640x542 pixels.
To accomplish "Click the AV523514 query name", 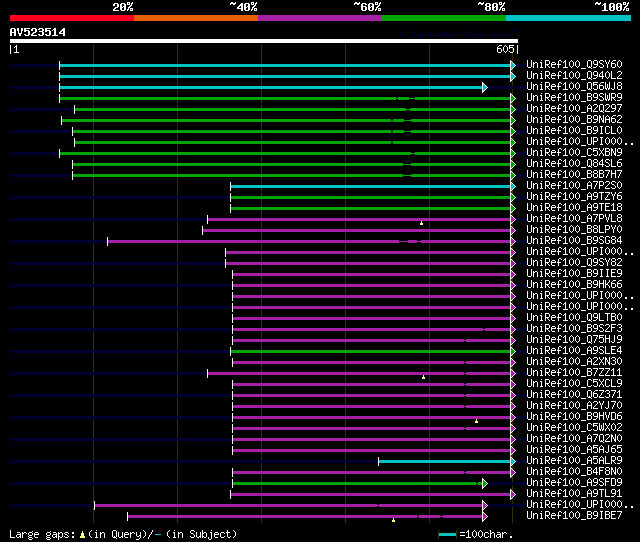I will click(x=38, y=32).
